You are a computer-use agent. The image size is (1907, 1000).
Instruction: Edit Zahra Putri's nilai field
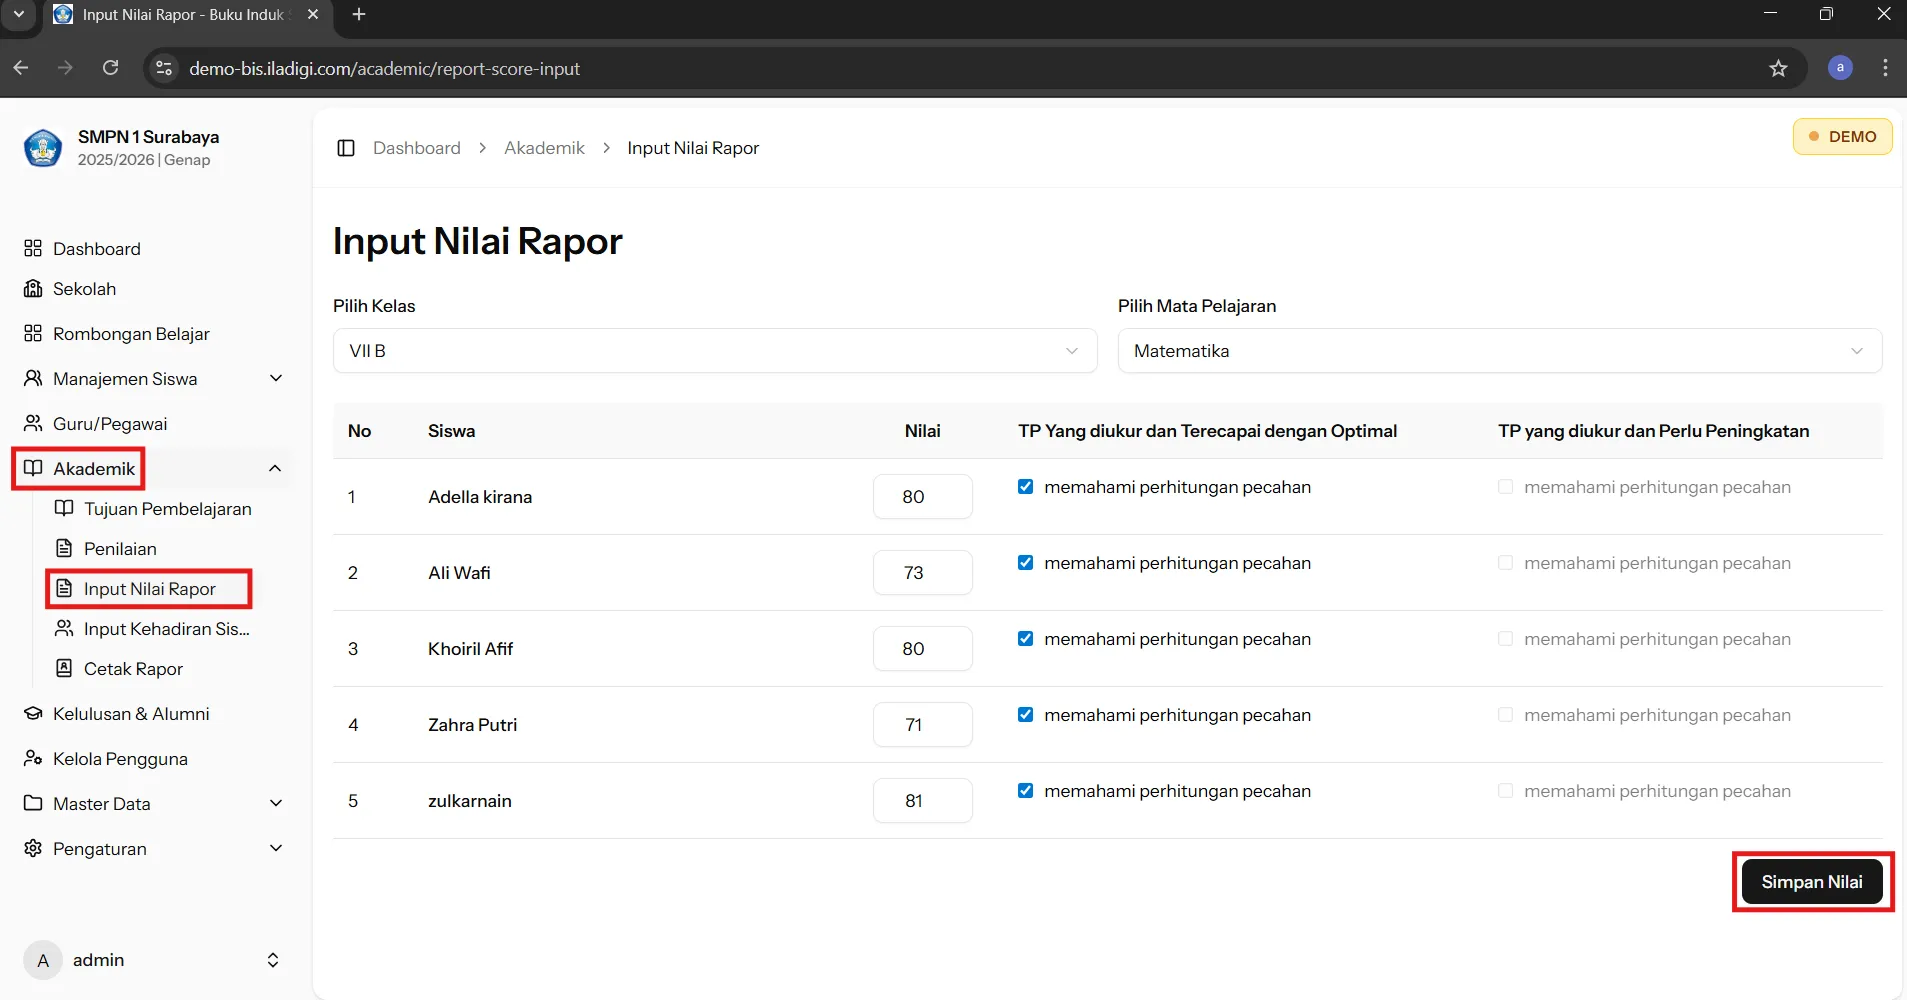click(922, 725)
